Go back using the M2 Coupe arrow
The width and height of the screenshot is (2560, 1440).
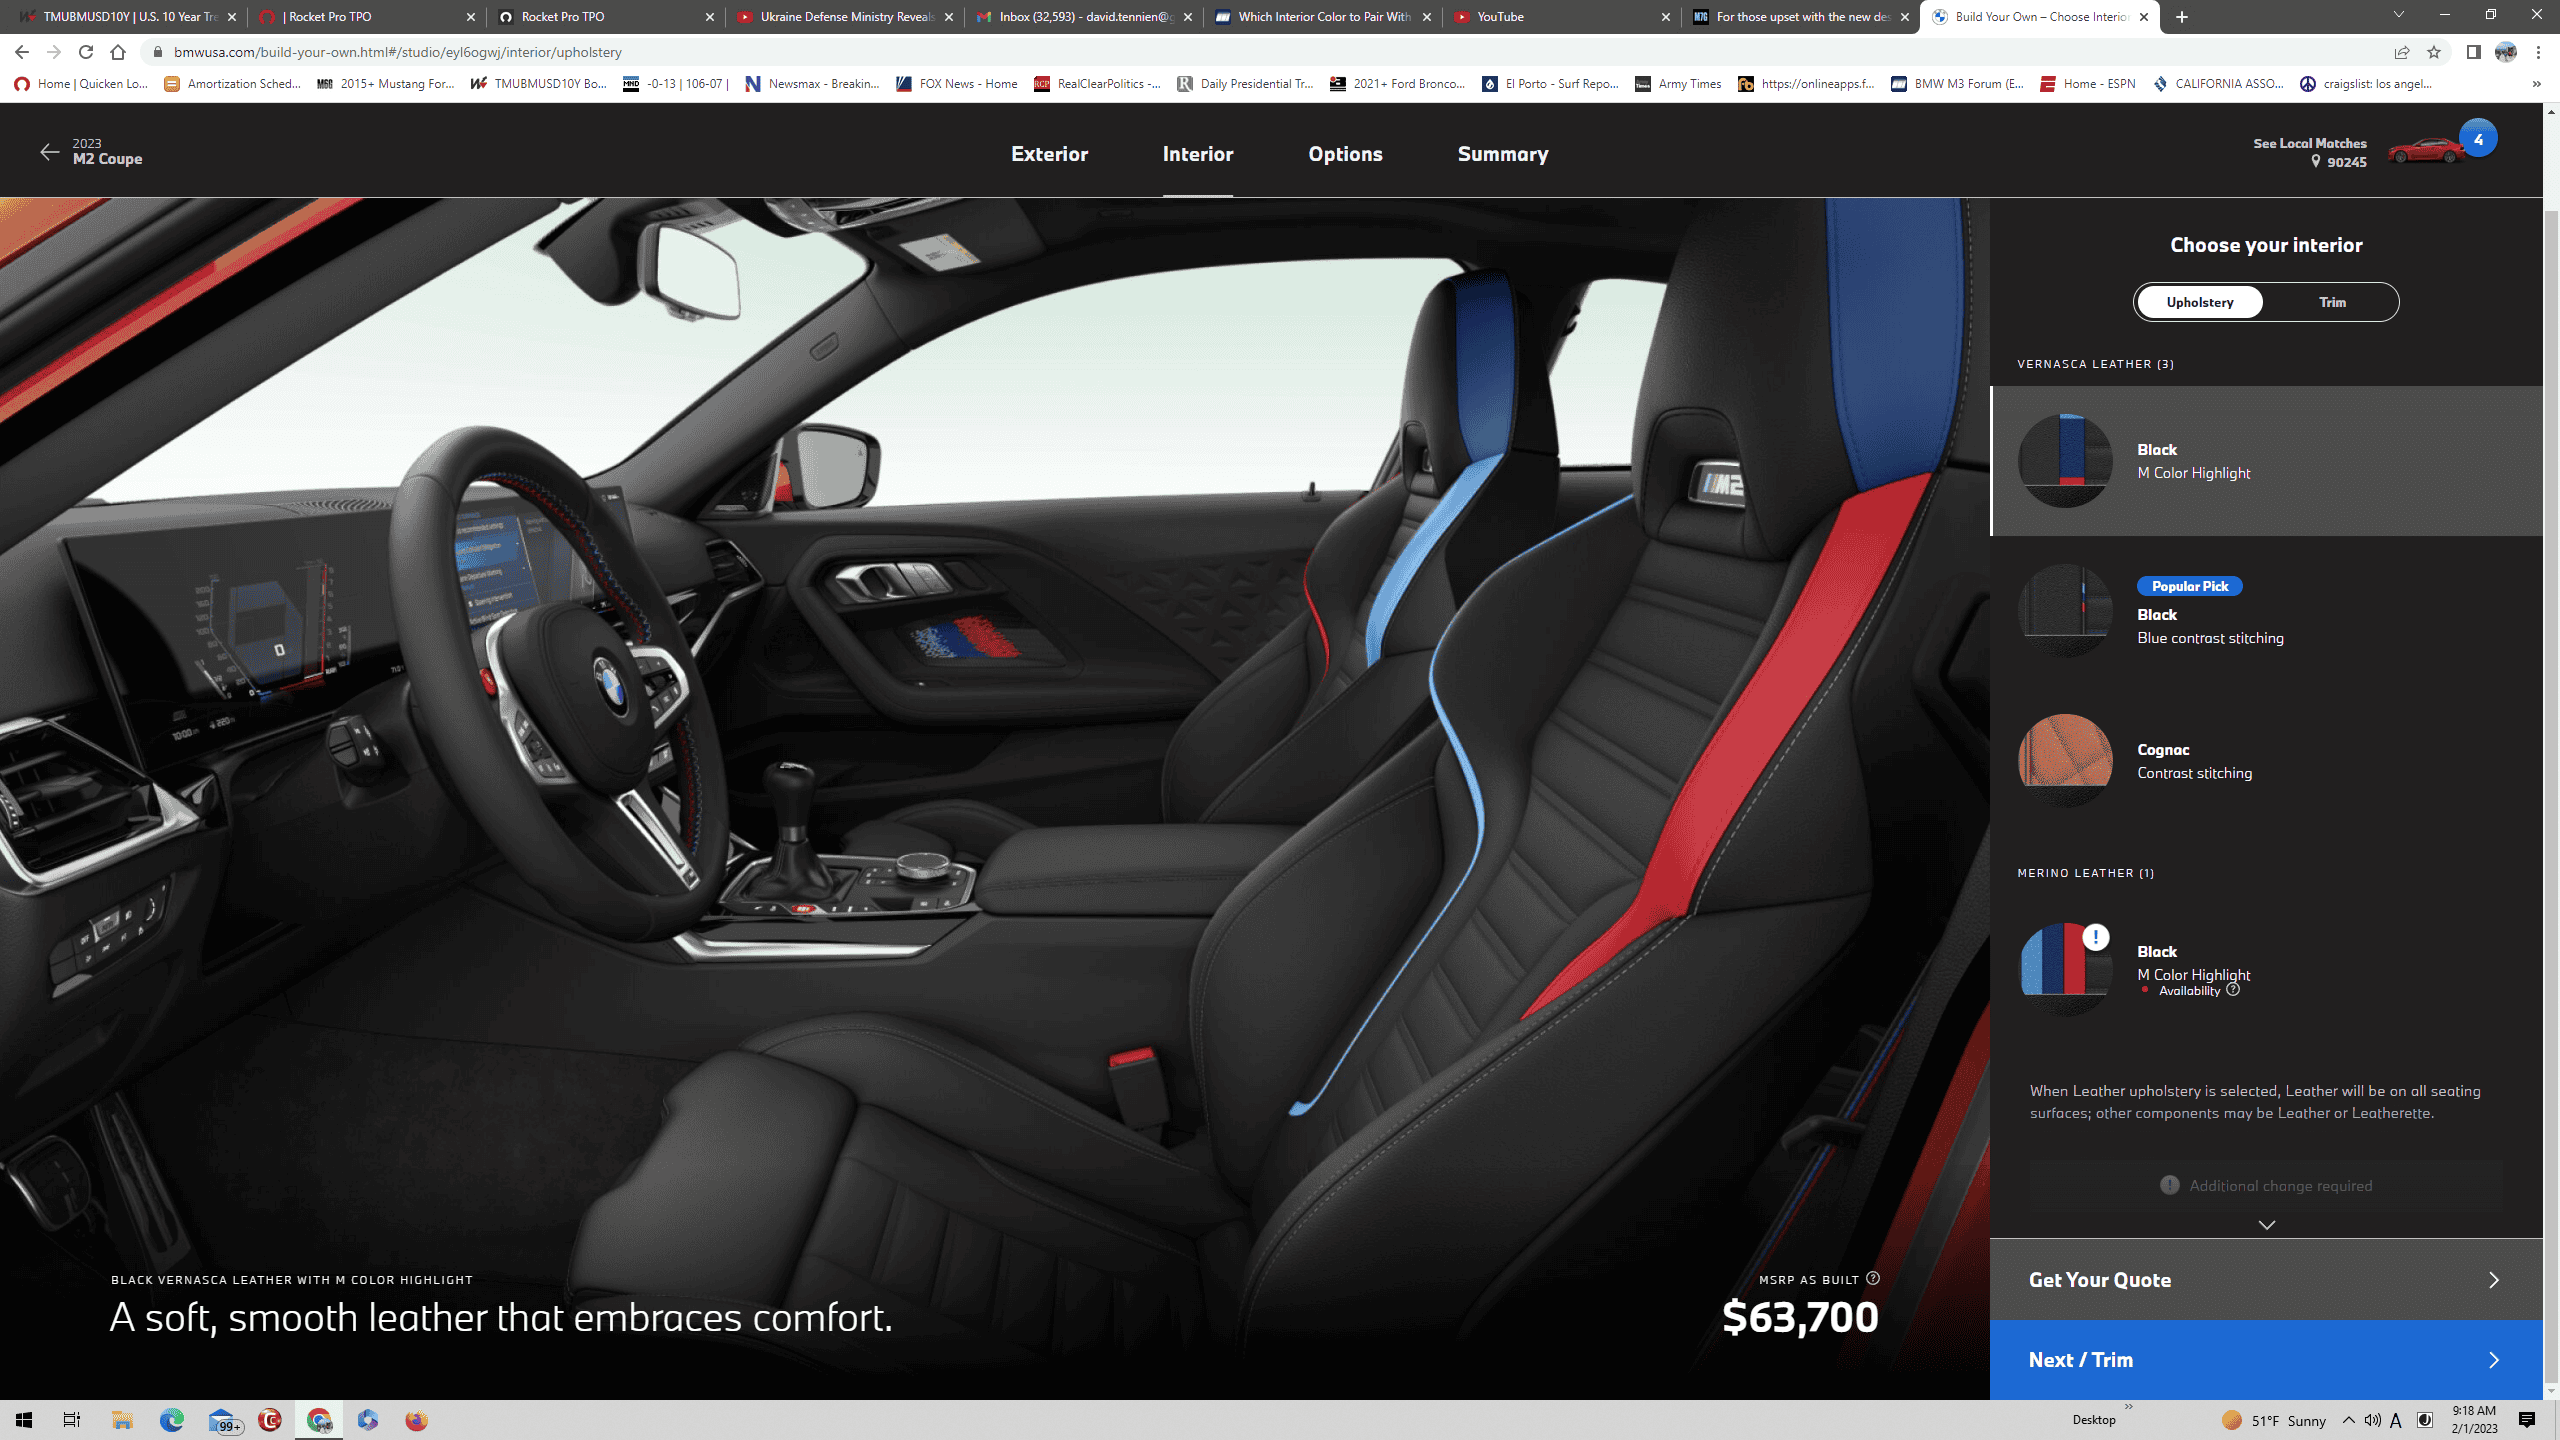tap(49, 152)
